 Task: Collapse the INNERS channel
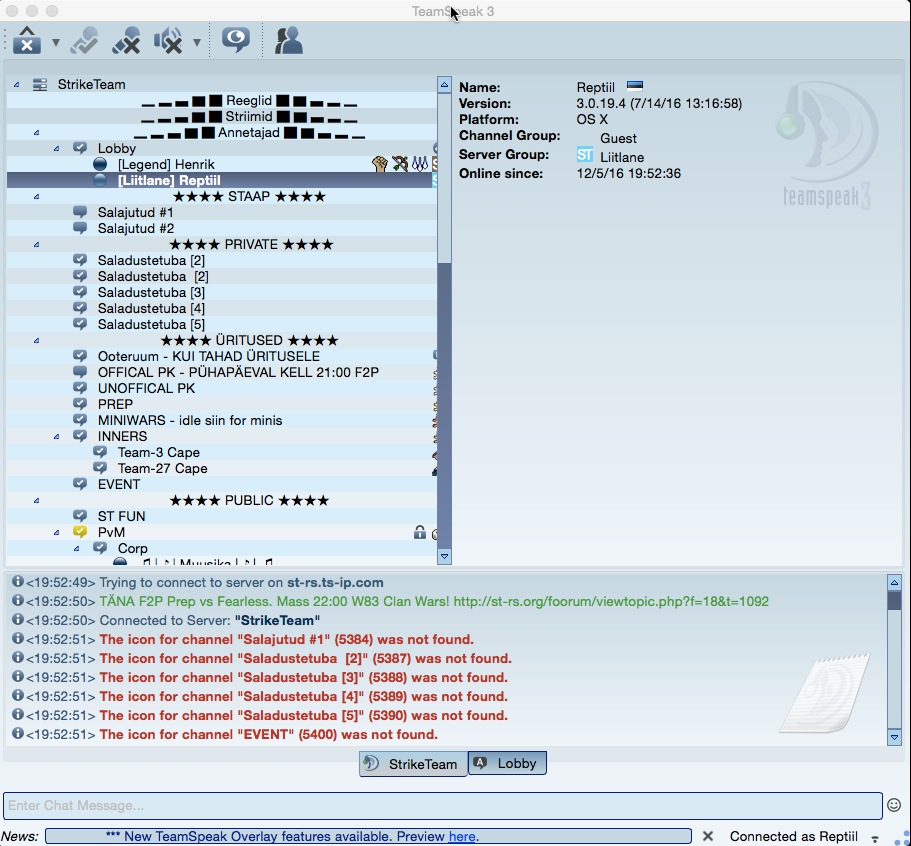tap(56, 436)
